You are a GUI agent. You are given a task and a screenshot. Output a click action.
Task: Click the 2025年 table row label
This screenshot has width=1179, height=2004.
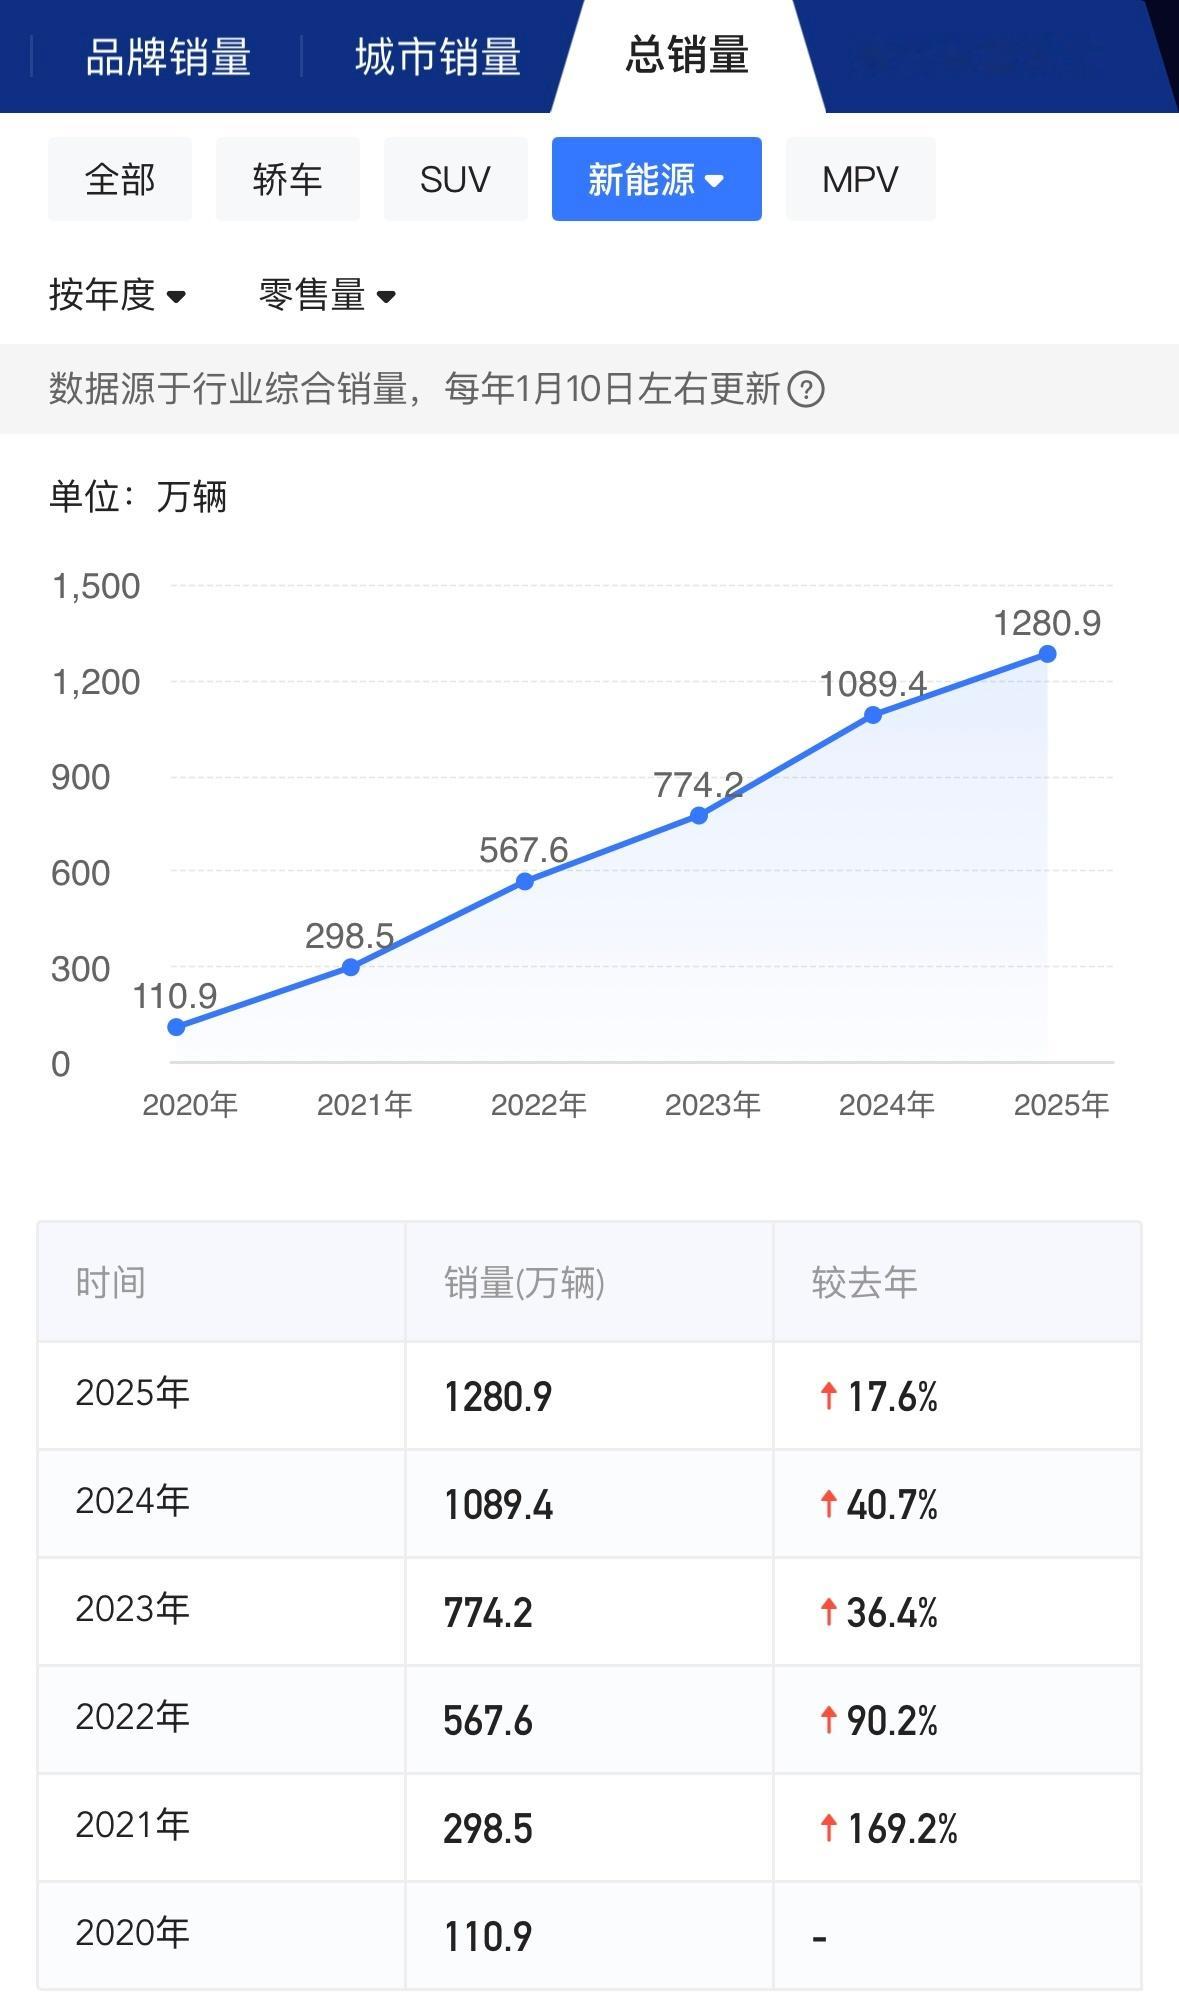pyautogui.click(x=132, y=1393)
